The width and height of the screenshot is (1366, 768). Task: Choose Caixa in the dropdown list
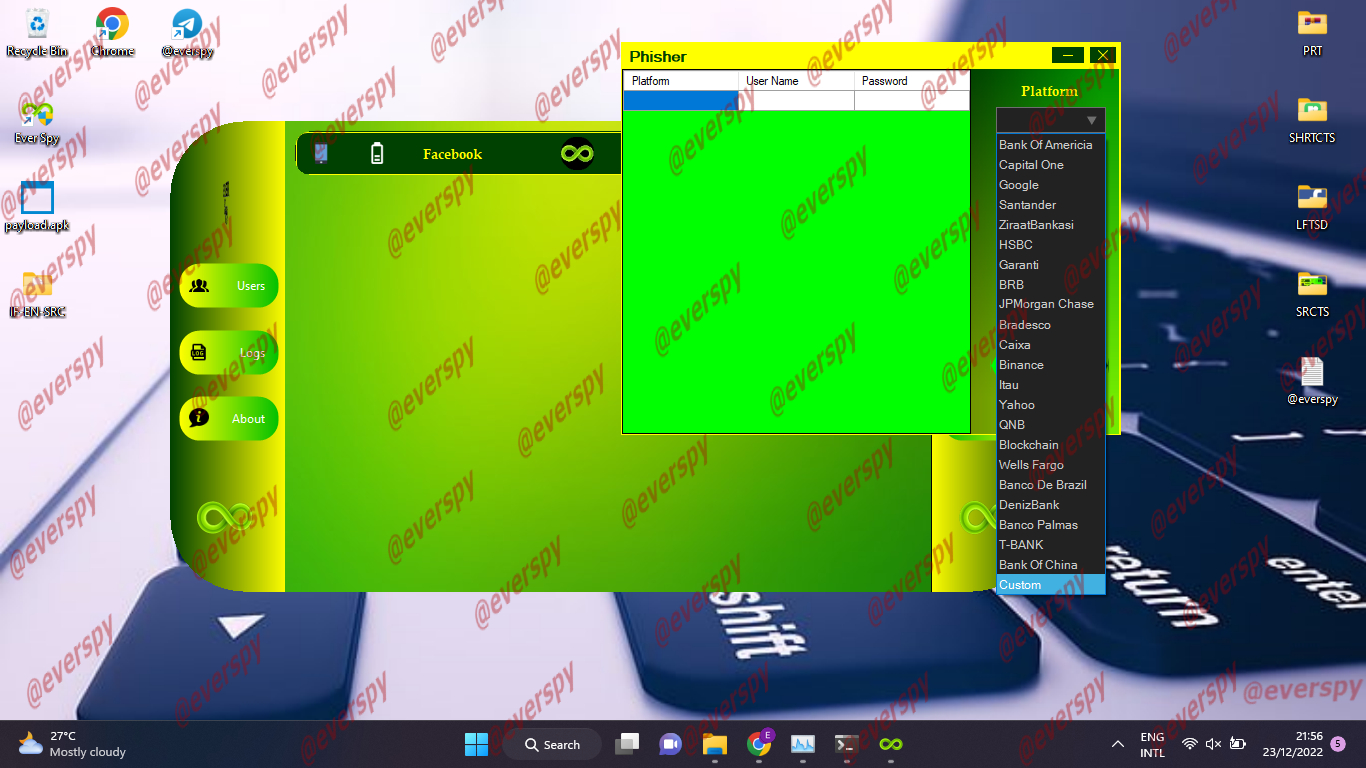[x=1050, y=345]
